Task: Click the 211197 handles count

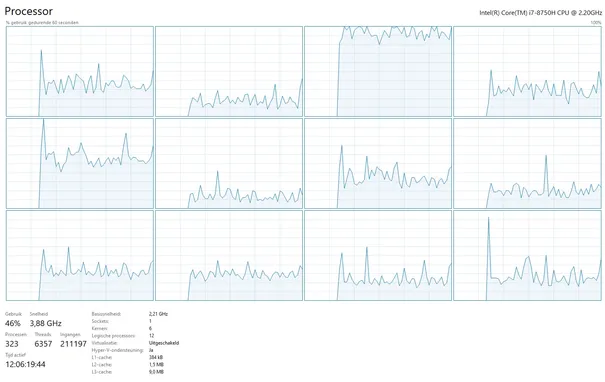Action: (73, 344)
